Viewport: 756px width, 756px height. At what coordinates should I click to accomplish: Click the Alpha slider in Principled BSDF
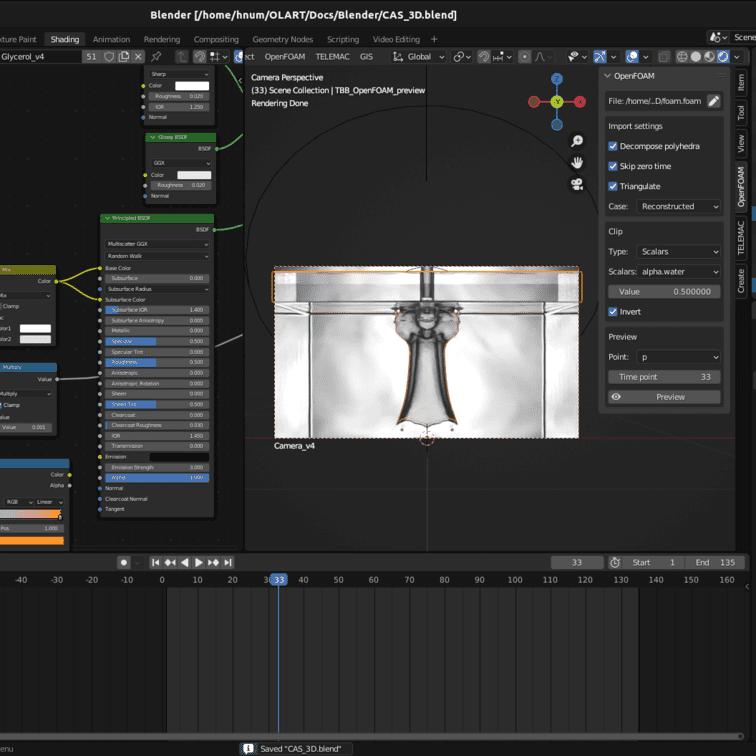tap(157, 477)
